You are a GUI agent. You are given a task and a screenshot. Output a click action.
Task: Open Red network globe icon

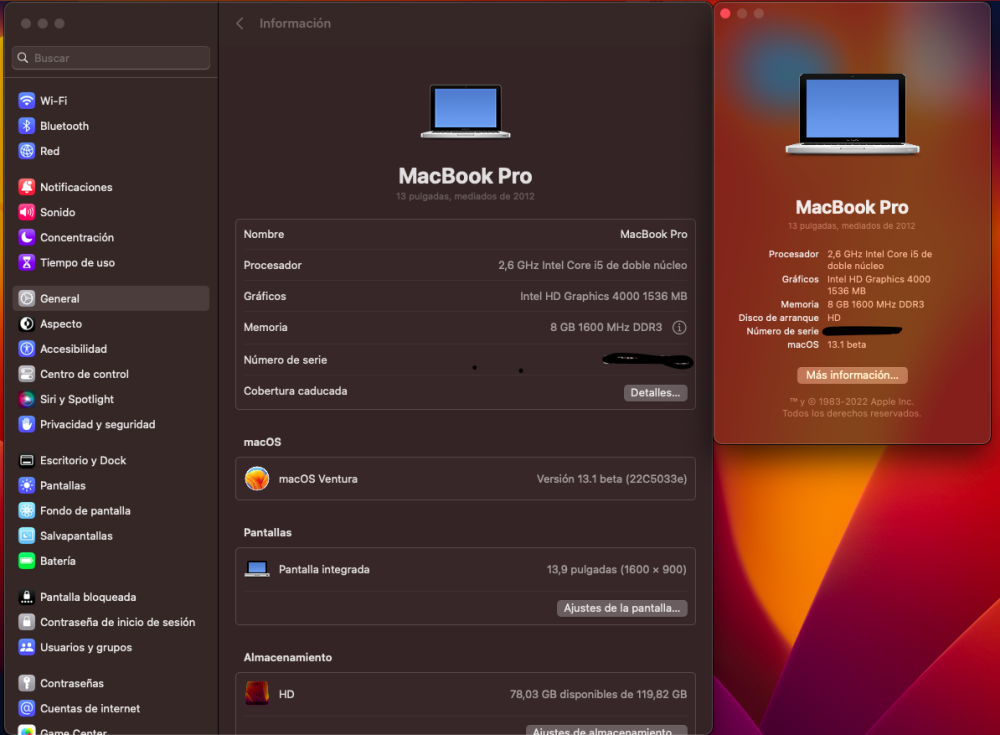point(26,151)
